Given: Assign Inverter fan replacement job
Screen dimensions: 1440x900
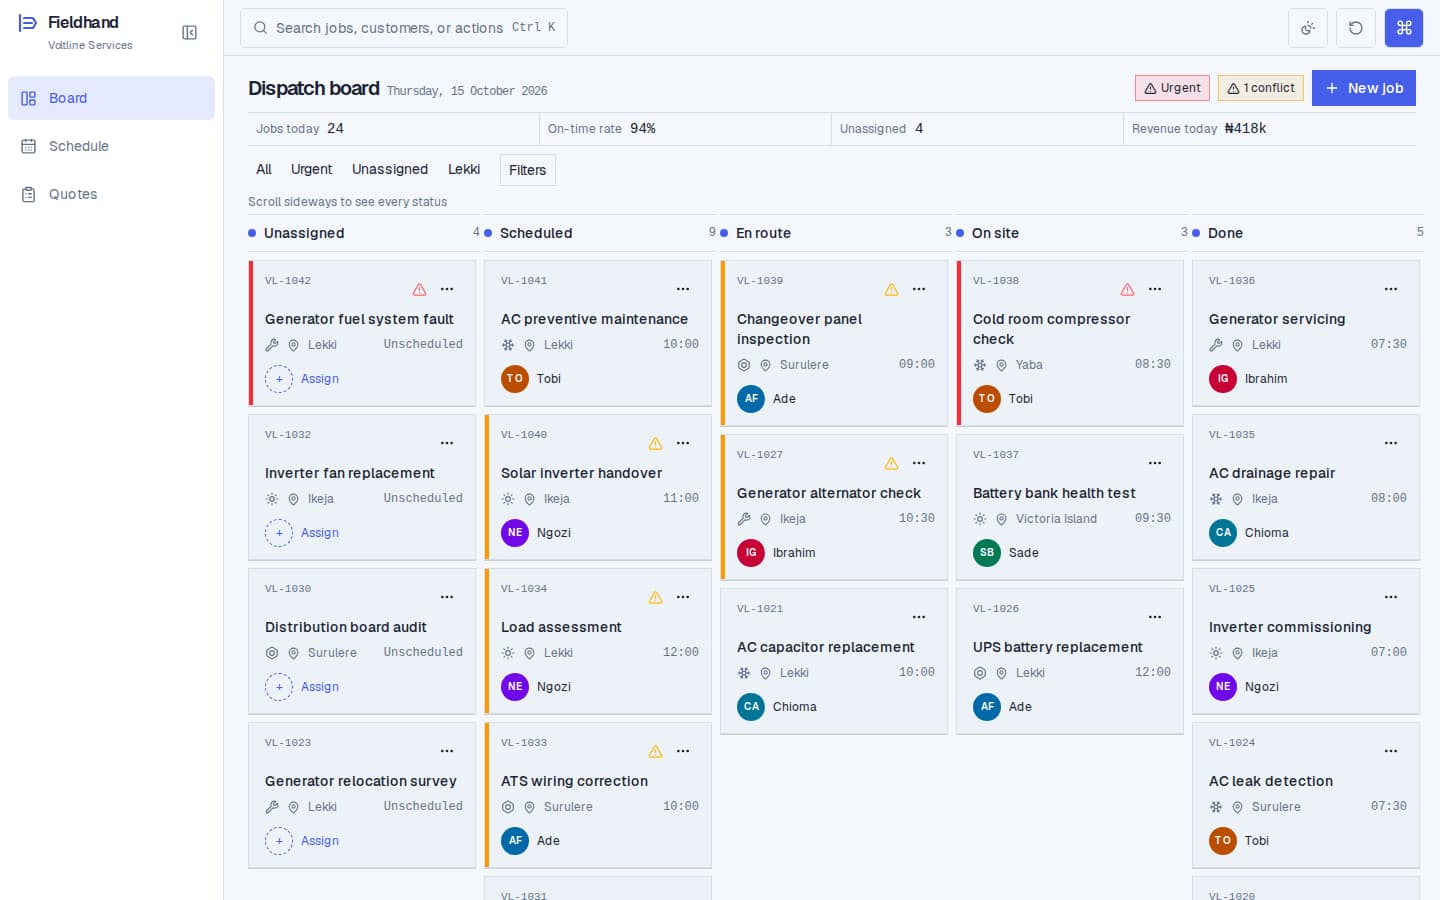Looking at the screenshot, I should (x=302, y=533).
